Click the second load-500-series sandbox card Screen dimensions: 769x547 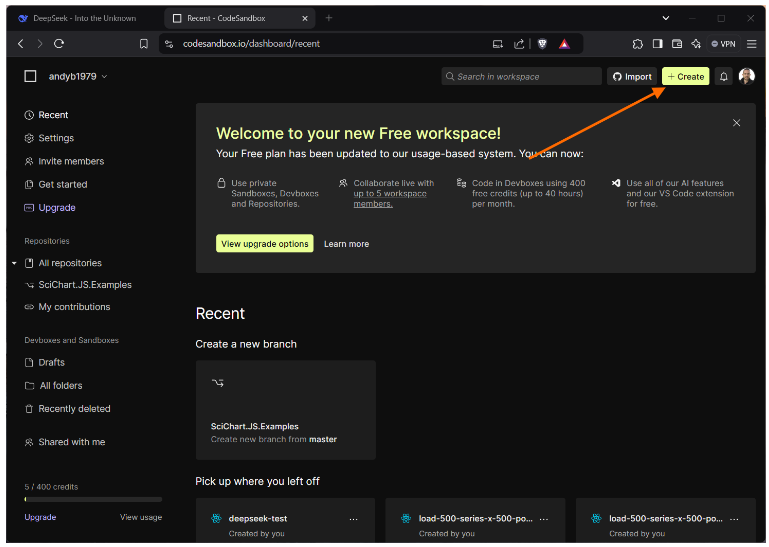[x=475, y=521]
